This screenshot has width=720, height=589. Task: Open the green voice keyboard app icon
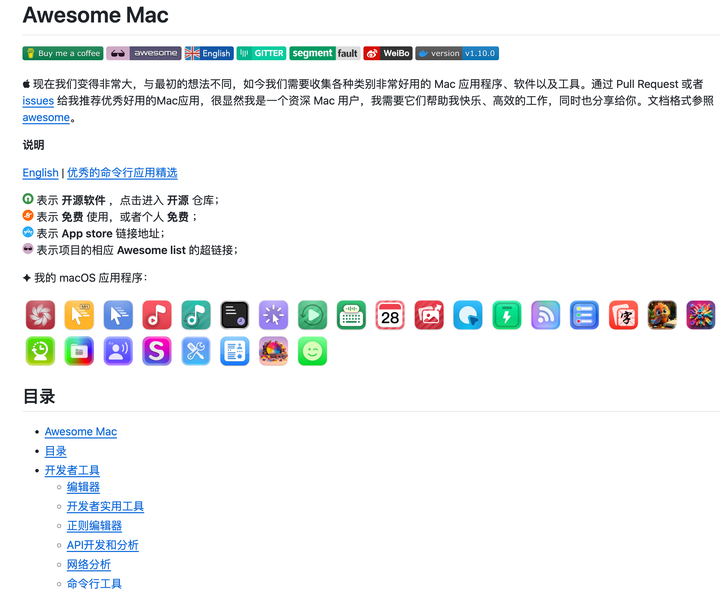coord(351,315)
